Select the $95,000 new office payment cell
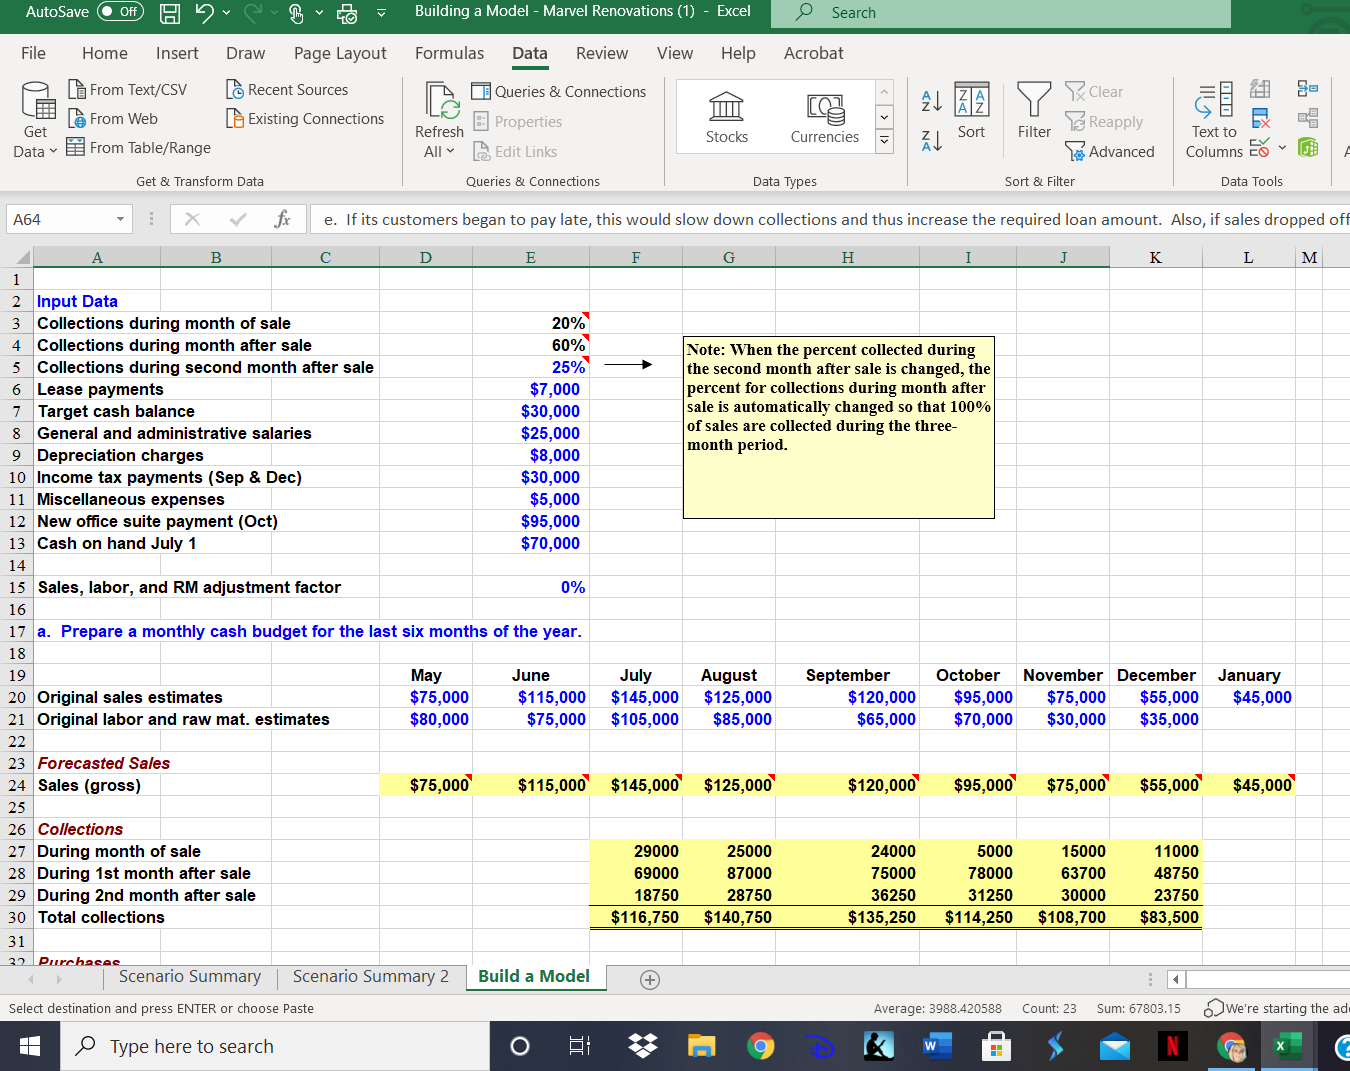The width and height of the screenshot is (1350, 1071). (x=530, y=521)
